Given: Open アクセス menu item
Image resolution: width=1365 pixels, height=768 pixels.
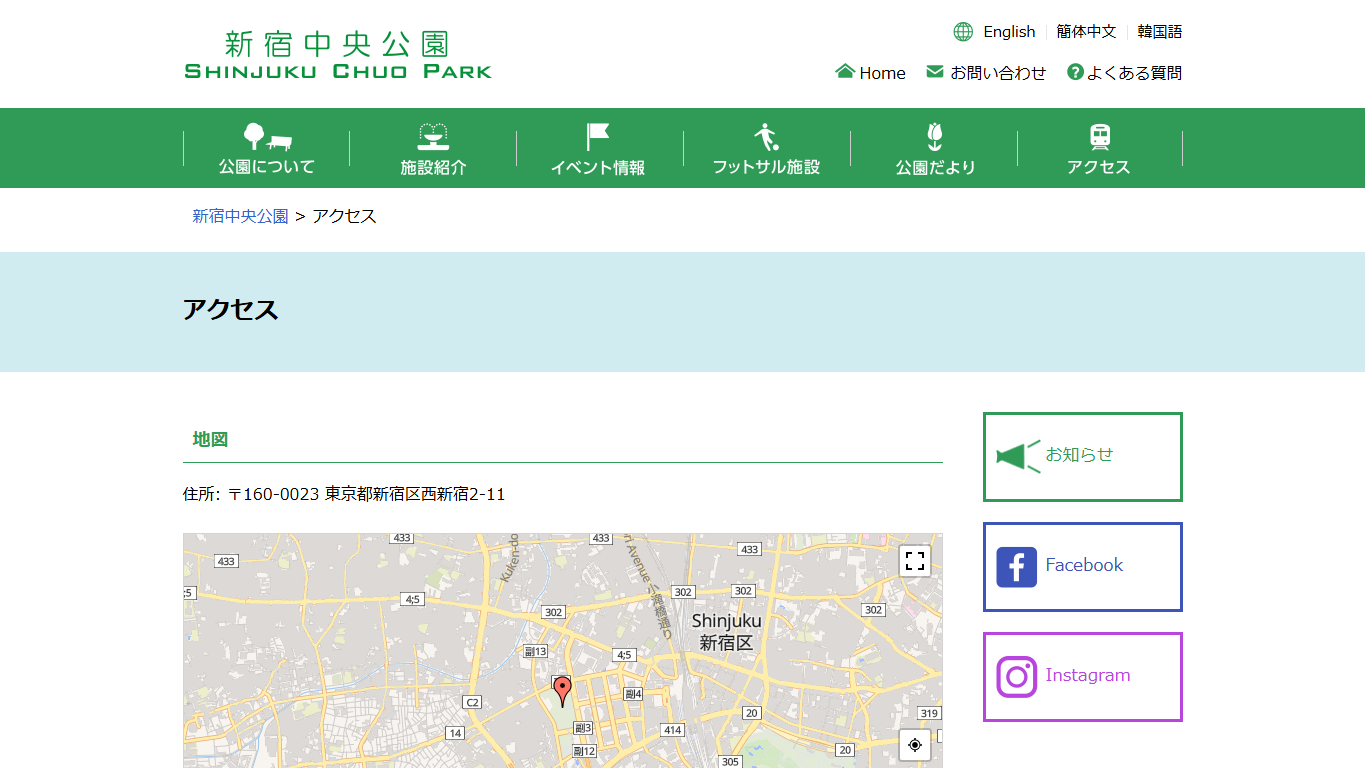Looking at the screenshot, I should tap(1099, 167).
